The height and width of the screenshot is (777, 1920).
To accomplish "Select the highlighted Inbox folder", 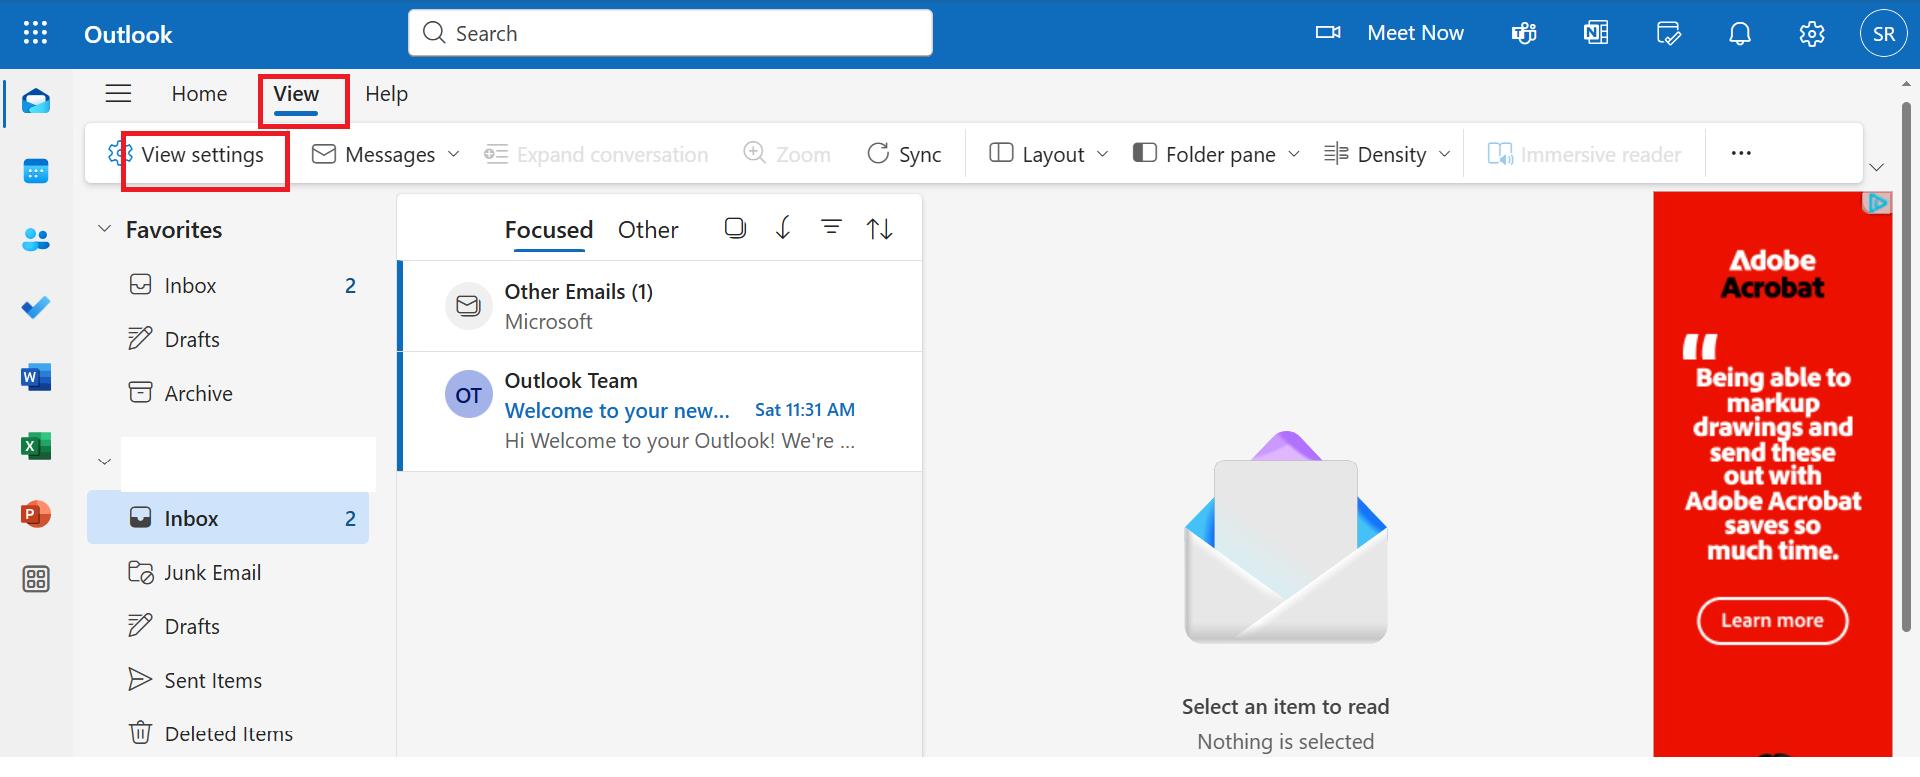I will click(228, 518).
